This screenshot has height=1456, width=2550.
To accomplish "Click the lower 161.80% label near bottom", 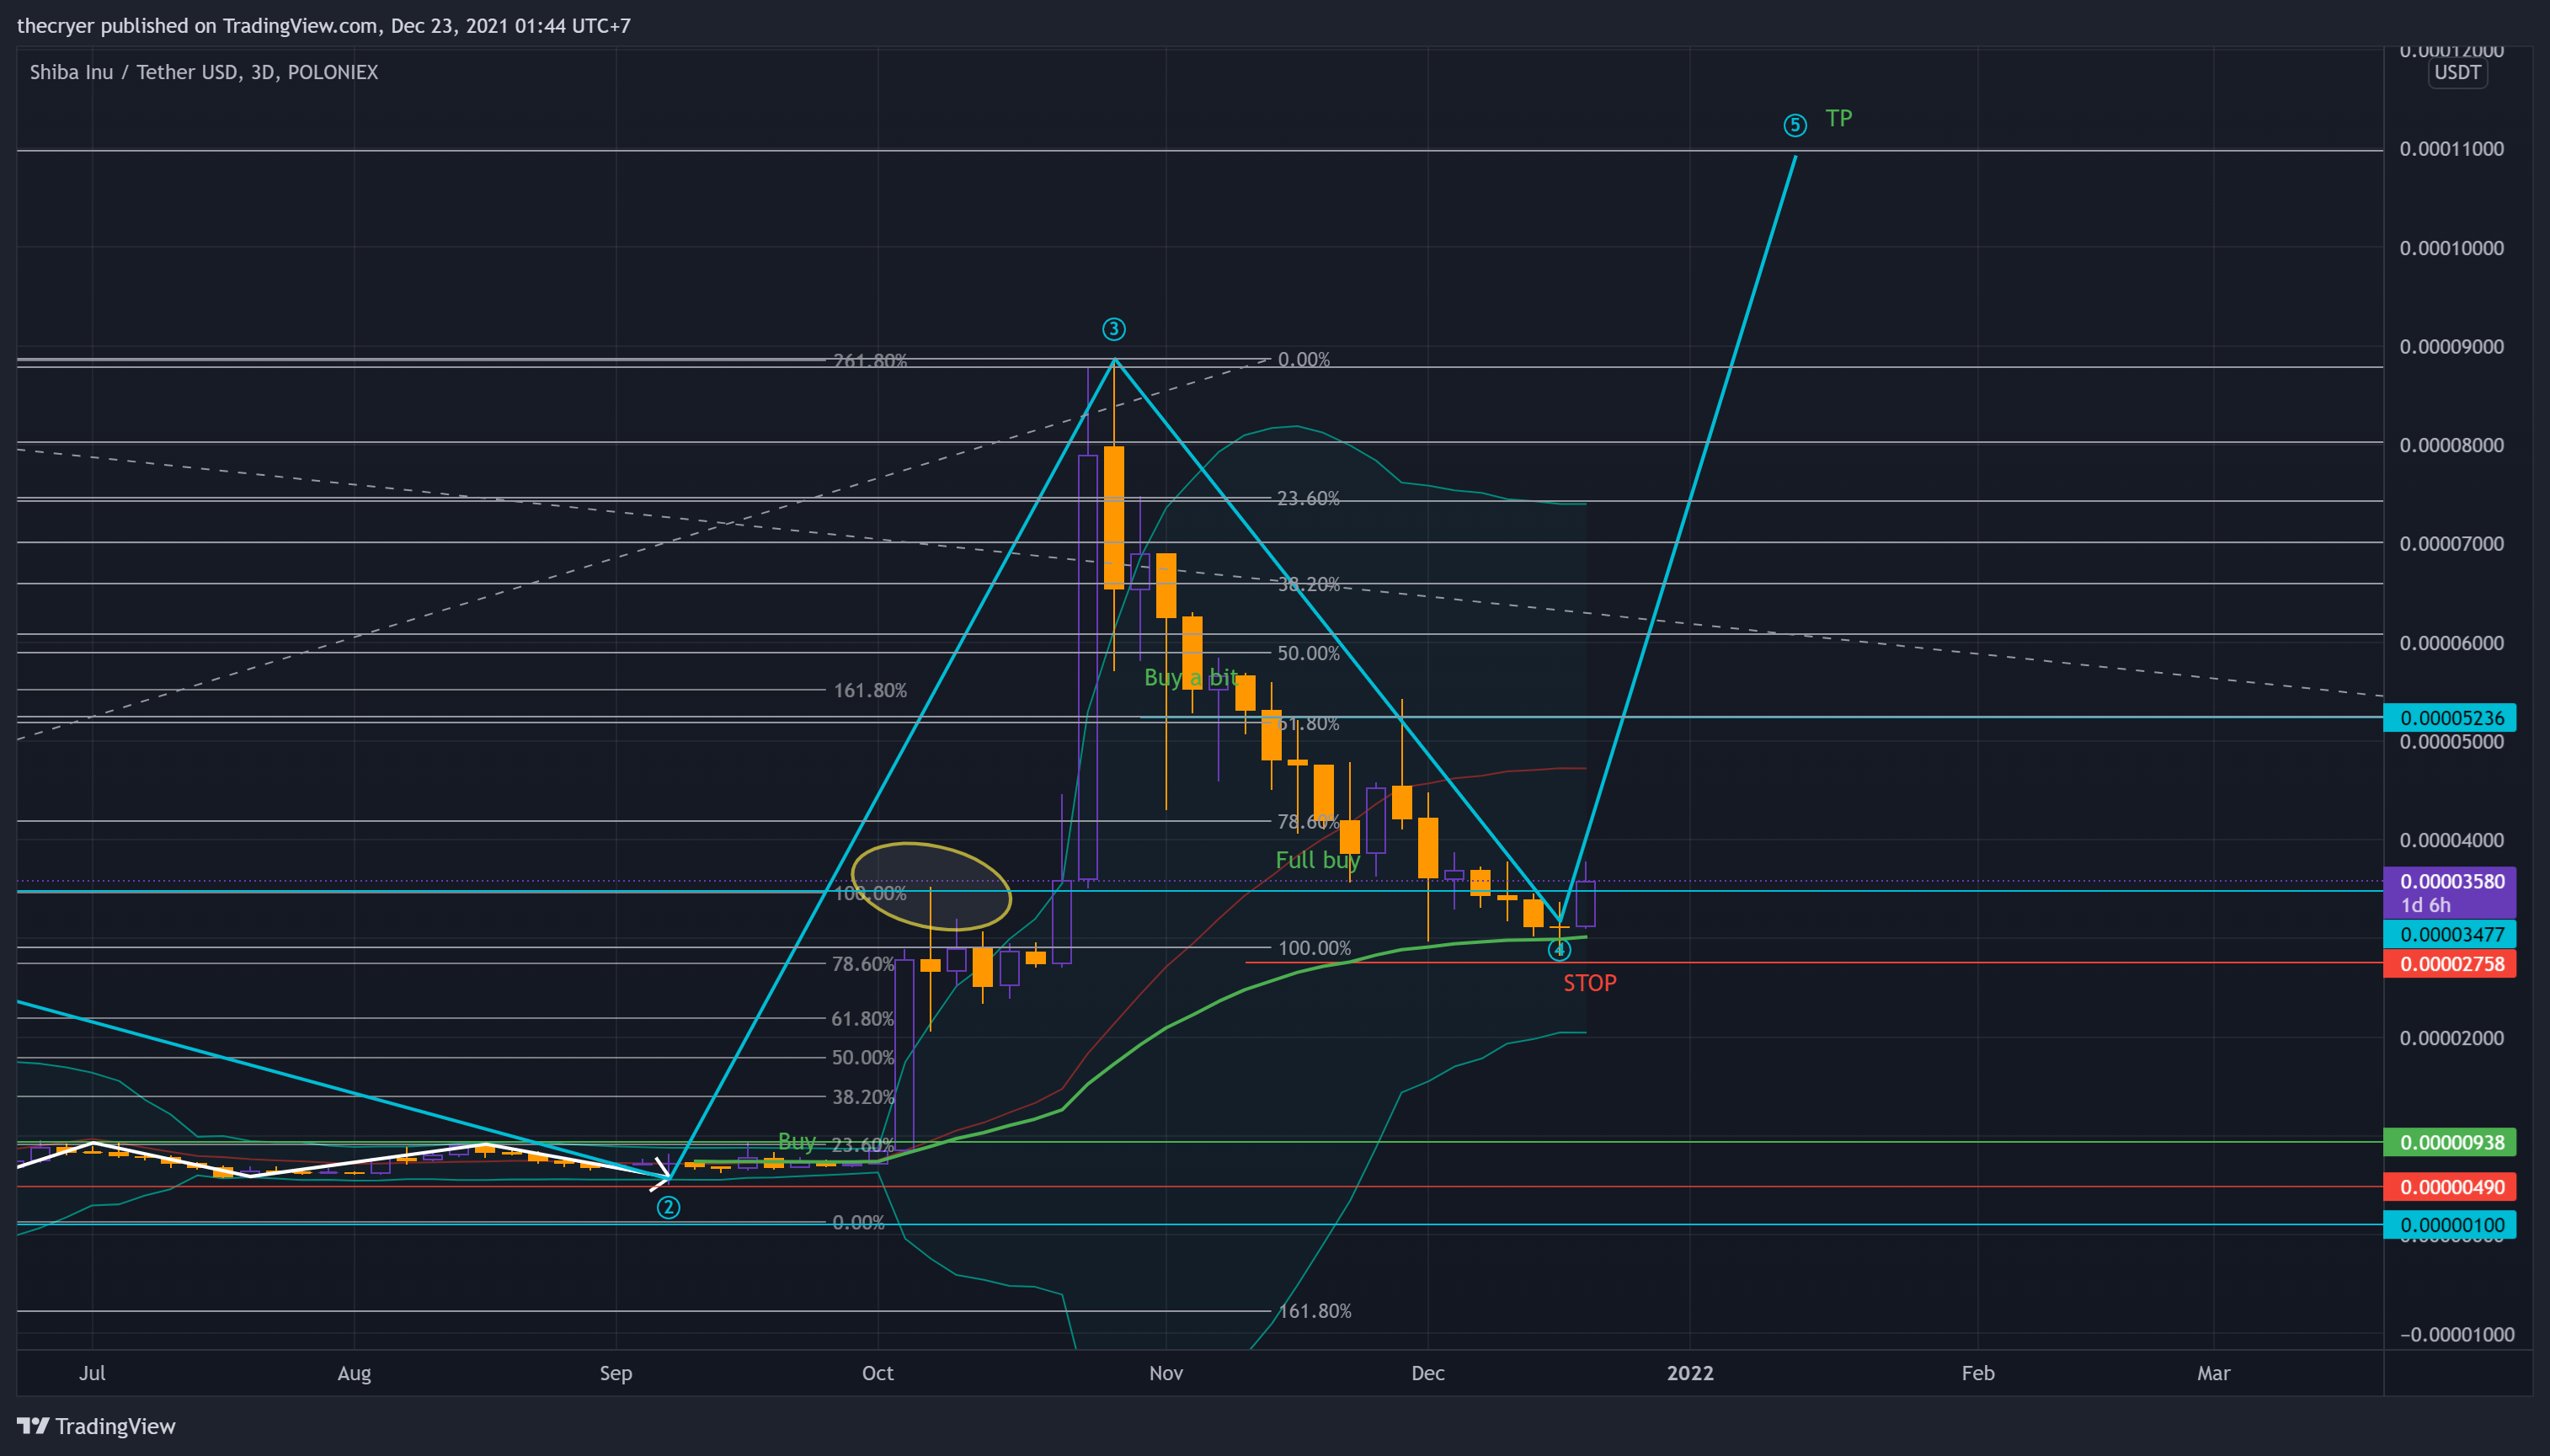I will point(1314,1311).
